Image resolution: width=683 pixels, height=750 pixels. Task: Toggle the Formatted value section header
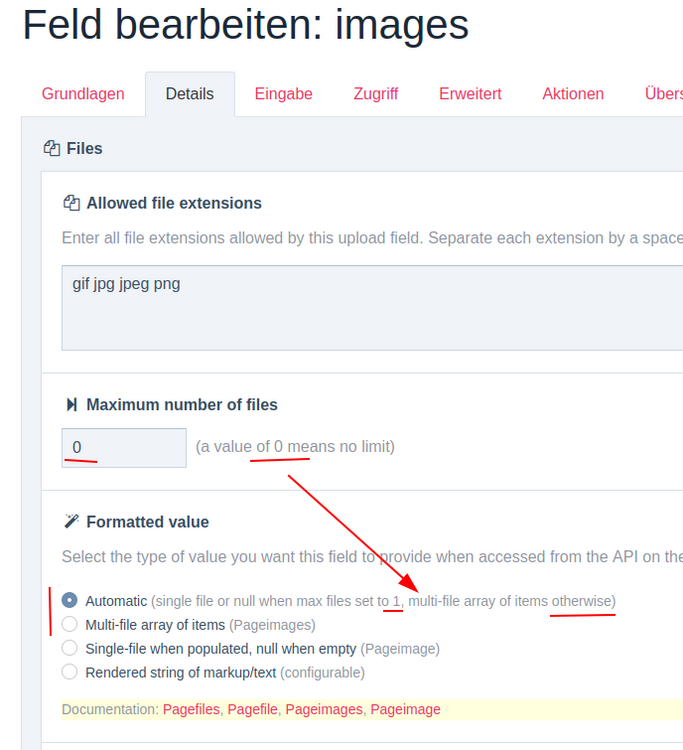click(147, 522)
